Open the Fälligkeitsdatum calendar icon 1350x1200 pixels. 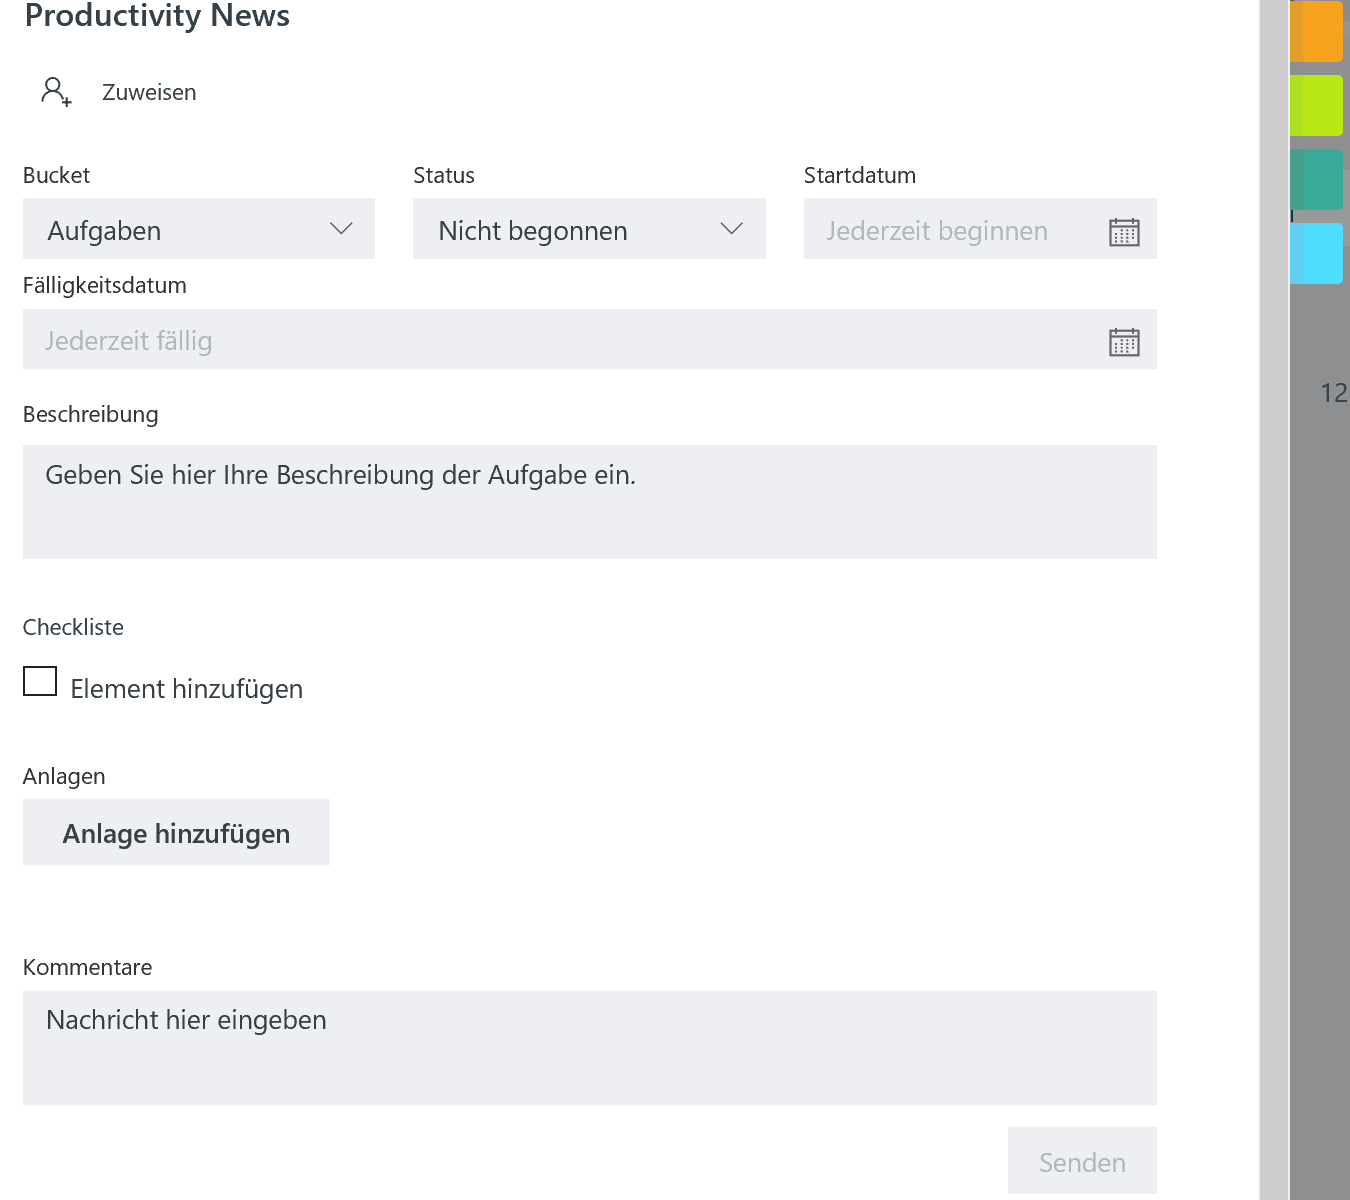(1124, 342)
